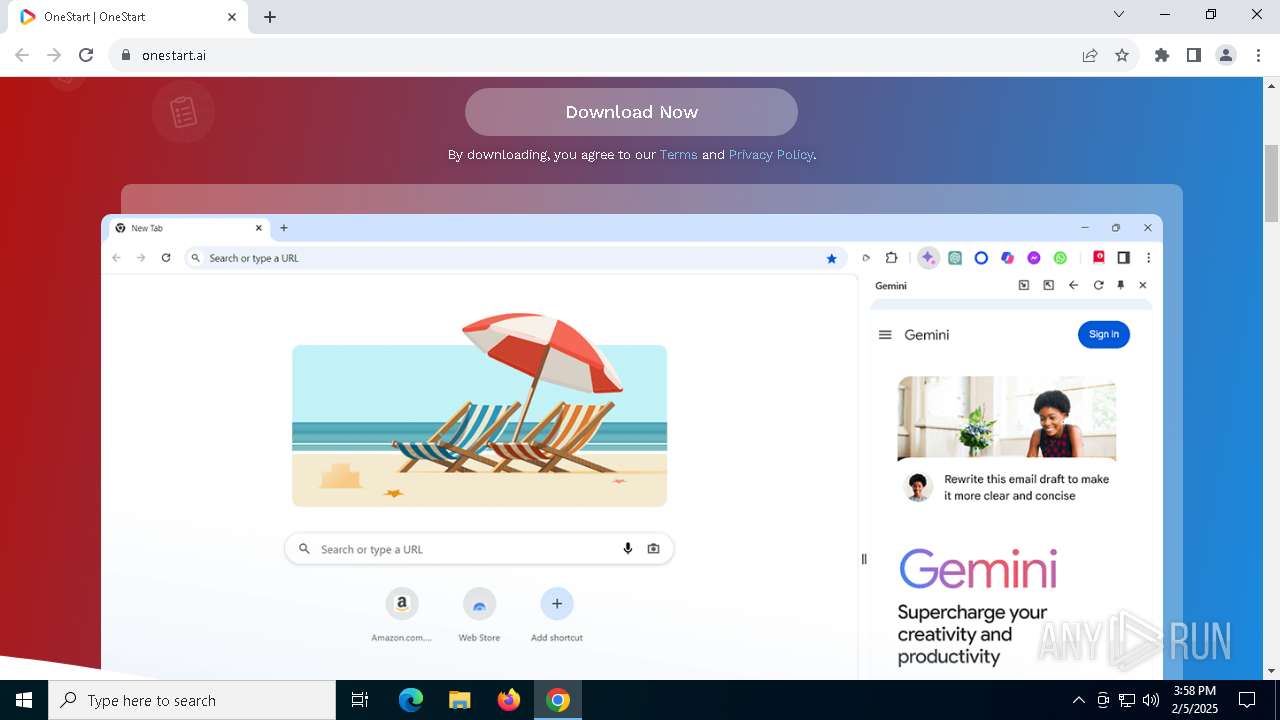Open a new Chrome tab
Image resolution: width=1280 pixels, height=720 pixels.
pyautogui.click(x=270, y=17)
